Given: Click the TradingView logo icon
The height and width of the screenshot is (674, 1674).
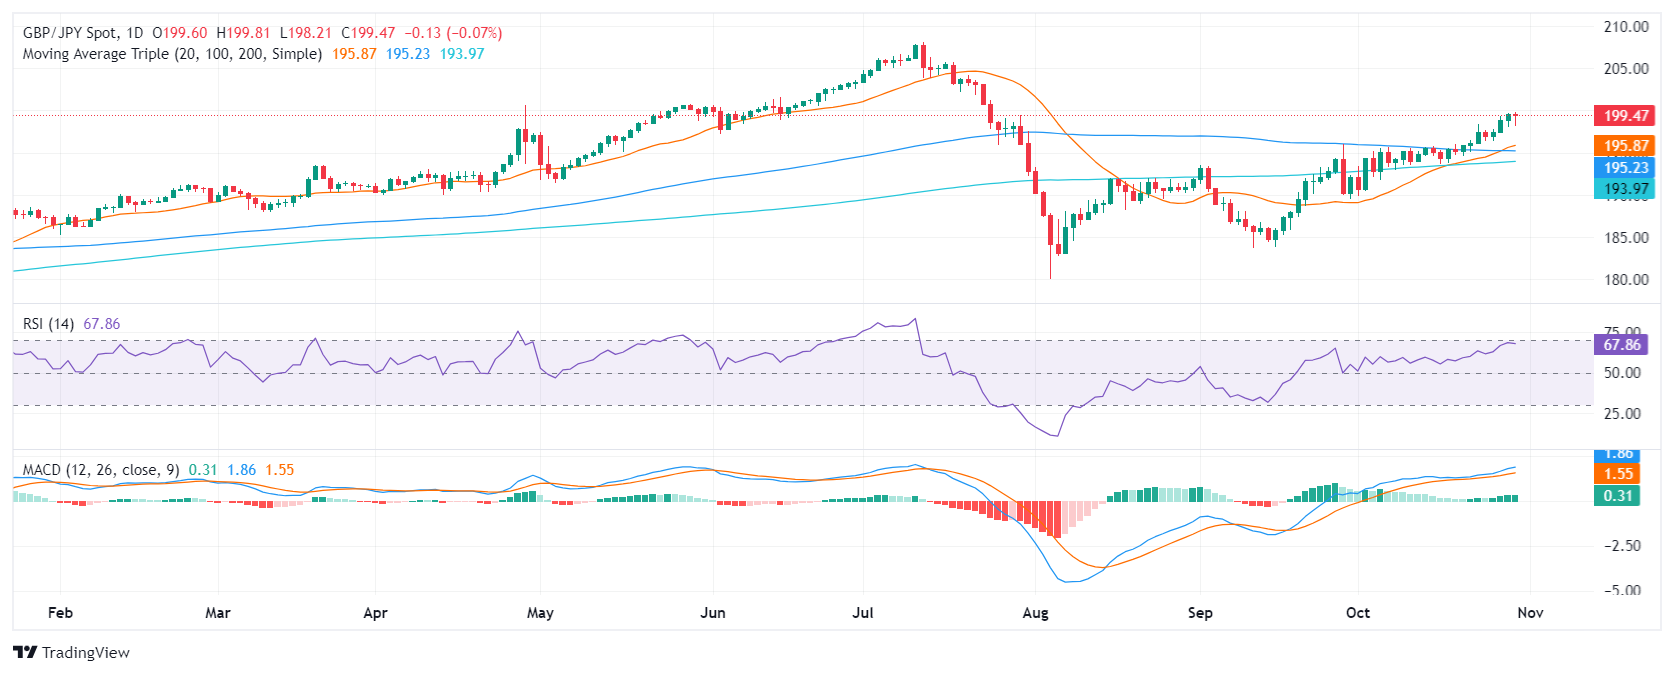Looking at the screenshot, I should [25, 653].
